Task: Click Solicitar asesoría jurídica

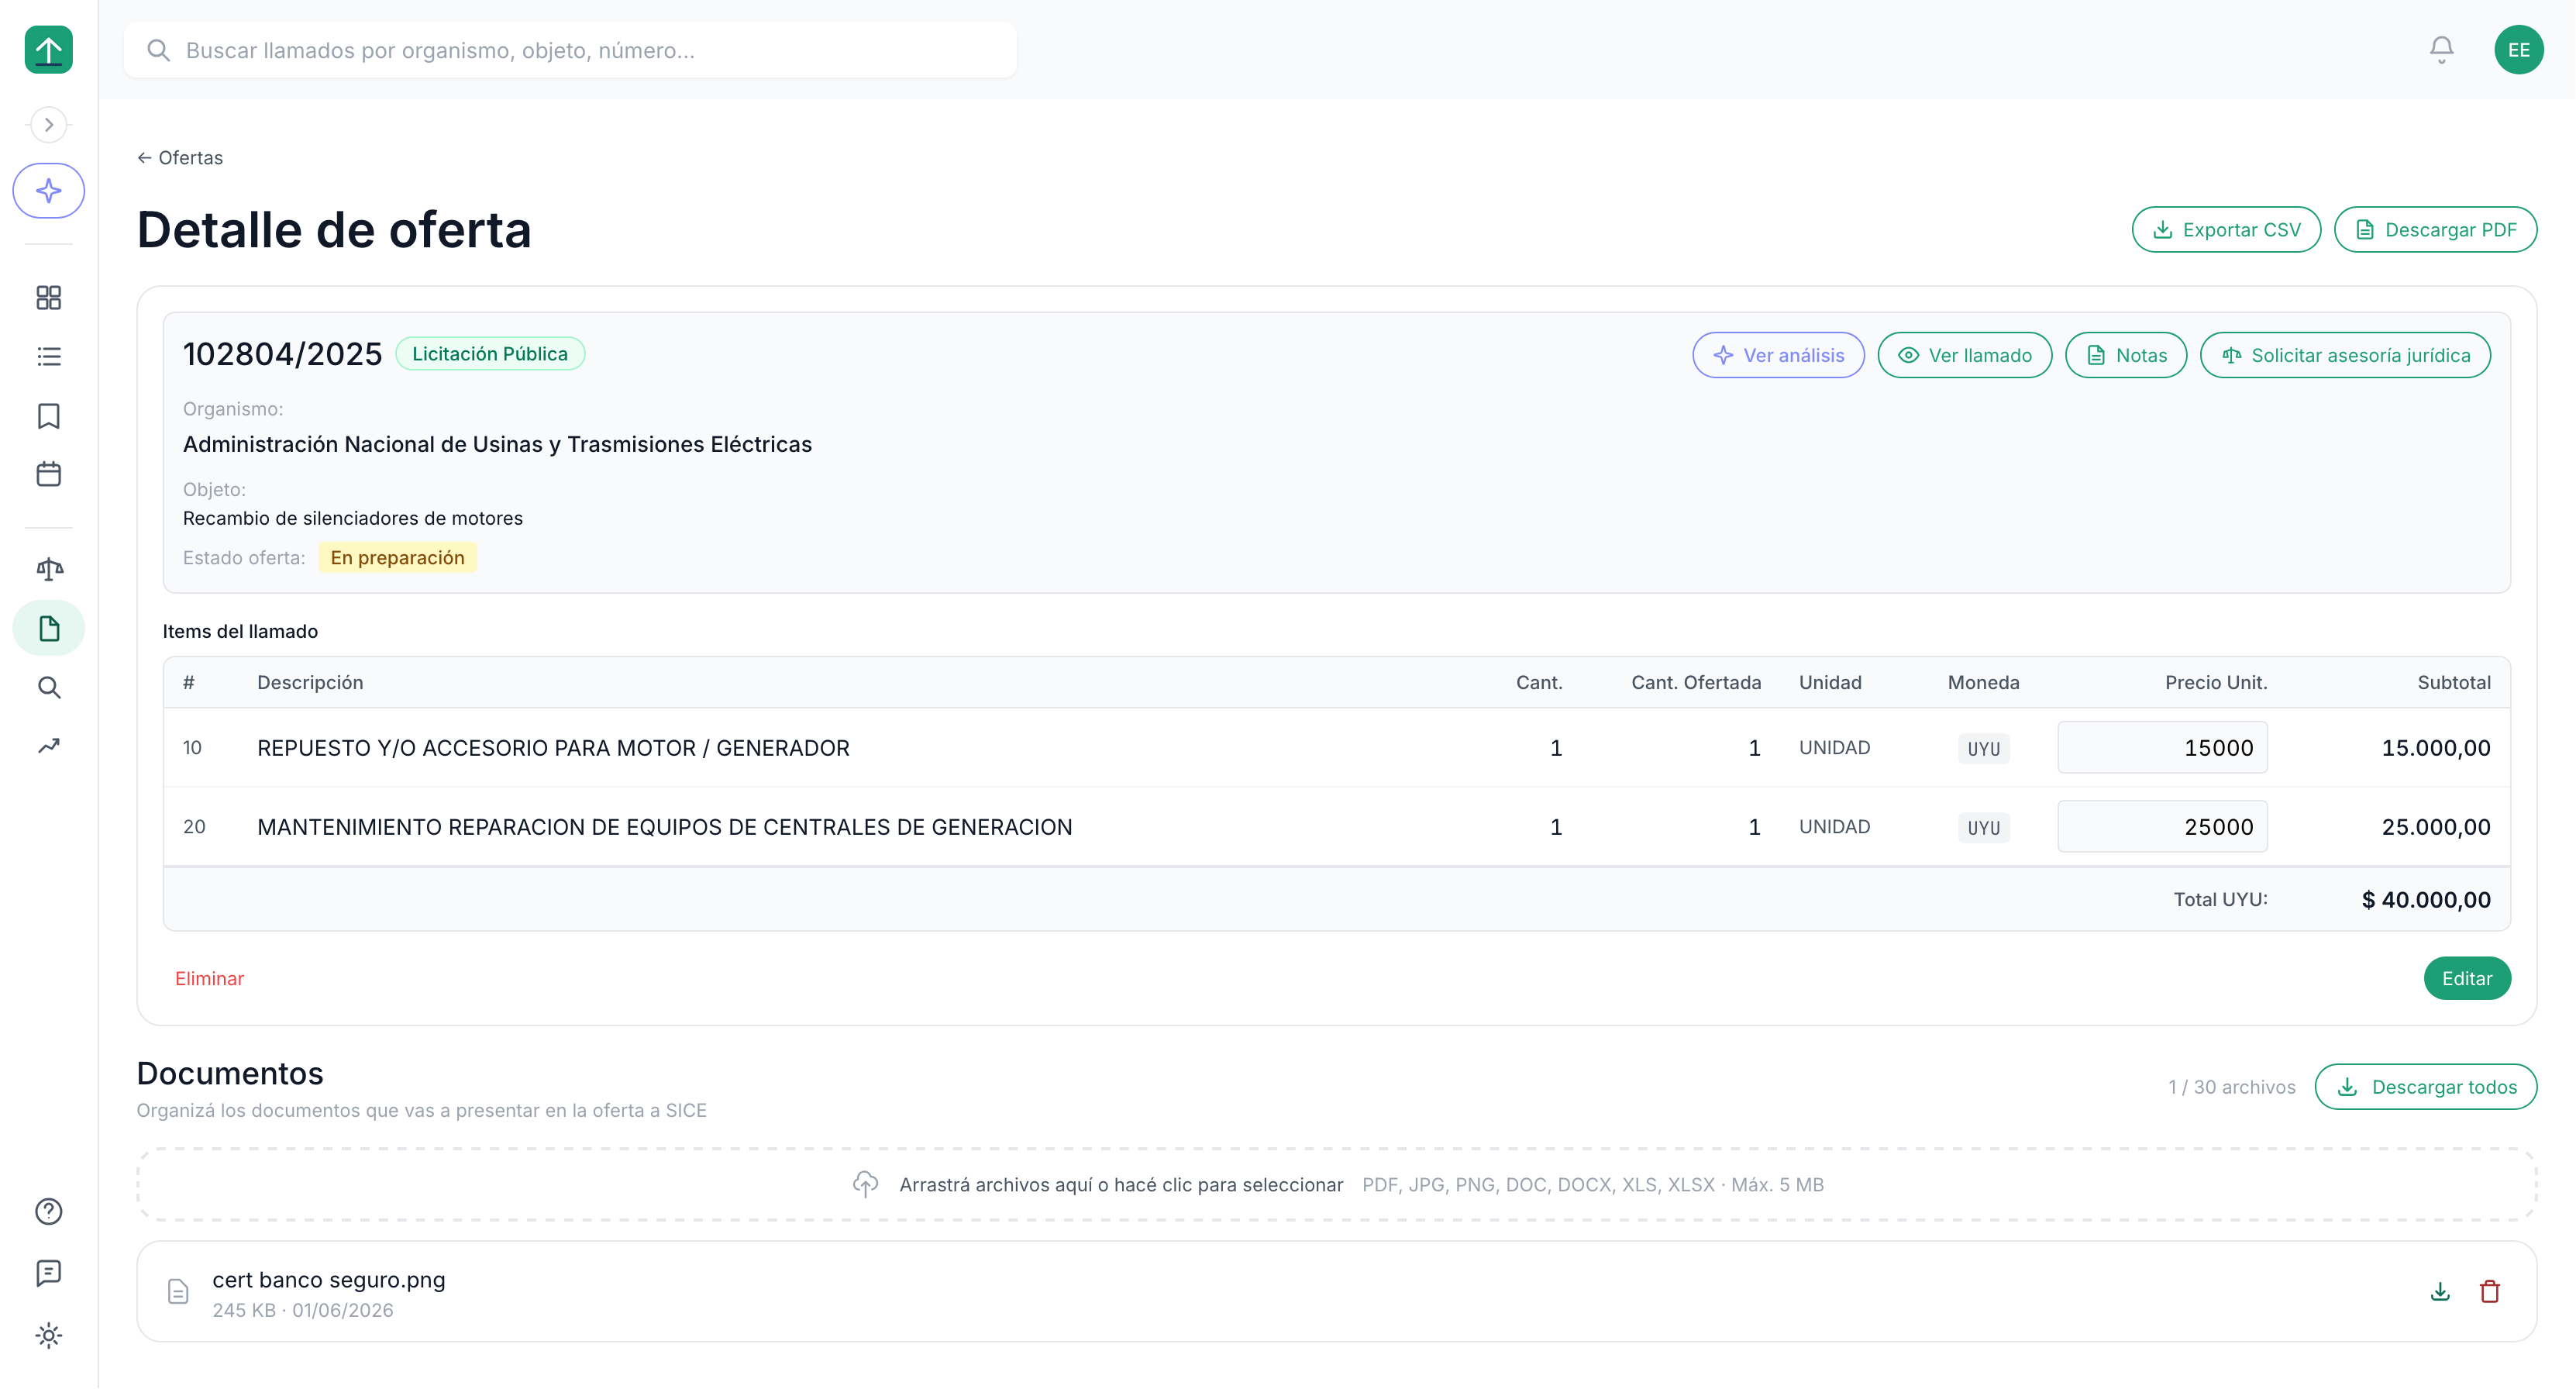Action: click(2345, 355)
